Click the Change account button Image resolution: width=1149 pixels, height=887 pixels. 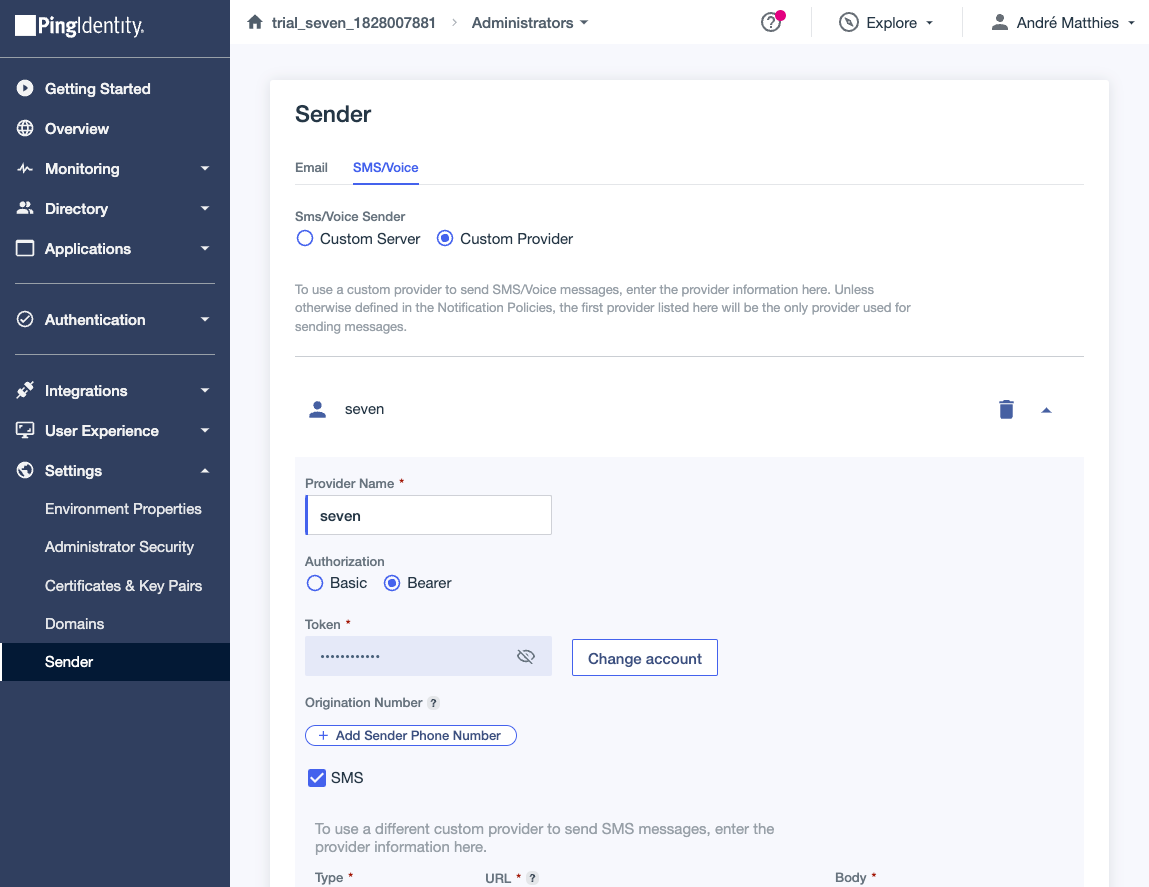click(644, 658)
